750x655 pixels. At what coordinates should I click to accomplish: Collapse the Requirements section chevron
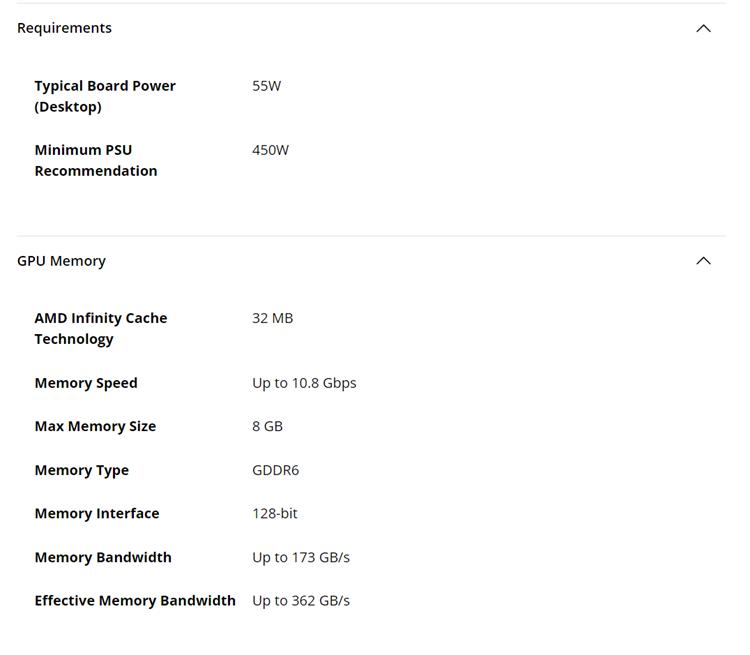(703, 28)
